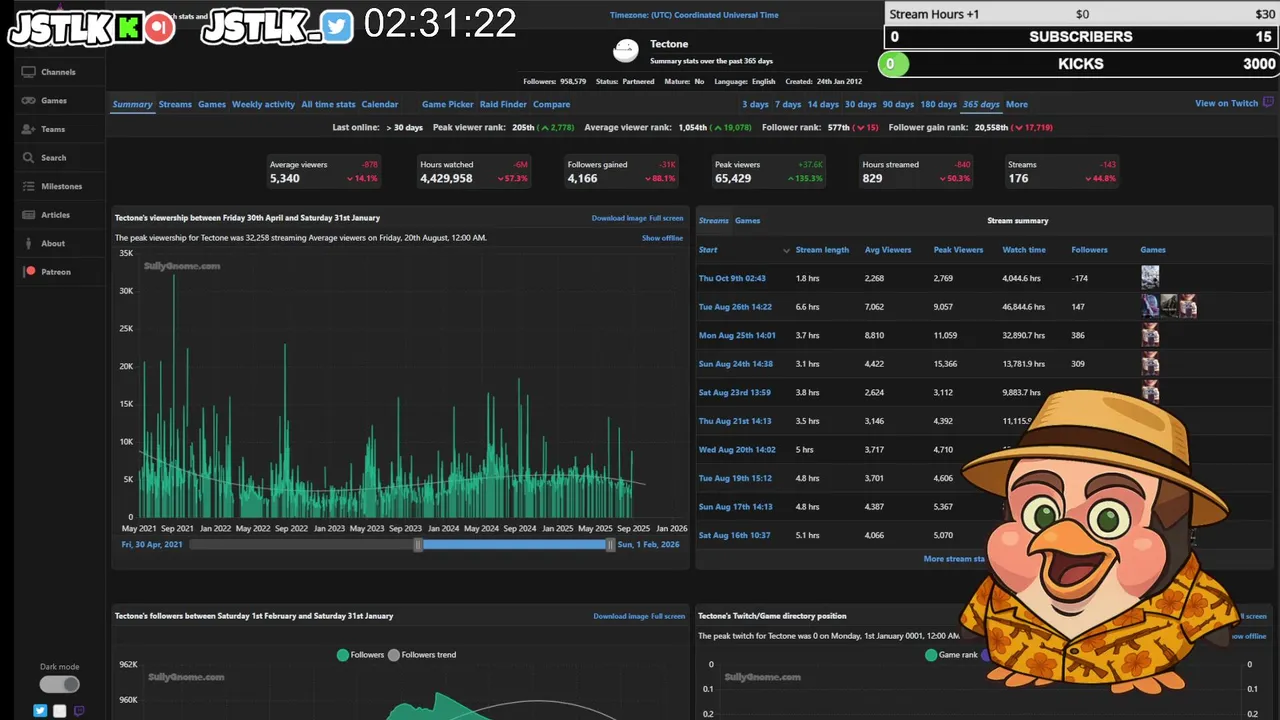The height and width of the screenshot is (720, 1280).
Task: Switch to the Summary tab
Action: 132,104
